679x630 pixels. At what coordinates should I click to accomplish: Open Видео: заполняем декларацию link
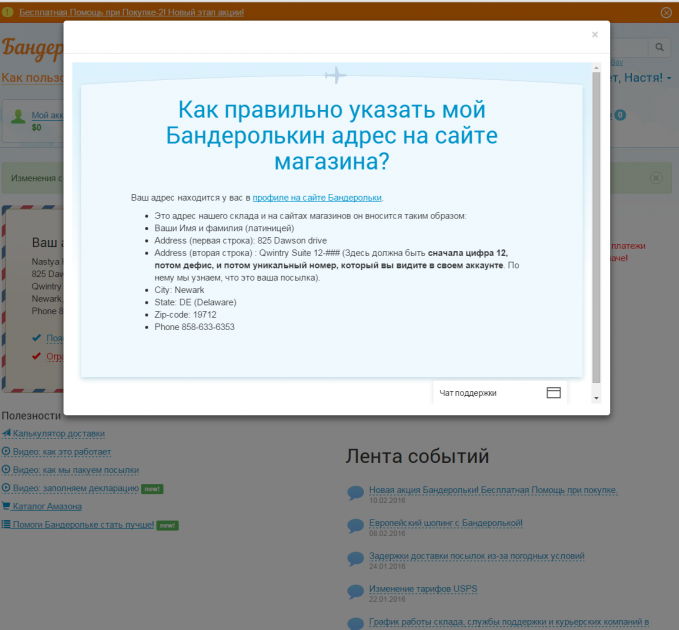[x=76, y=488]
